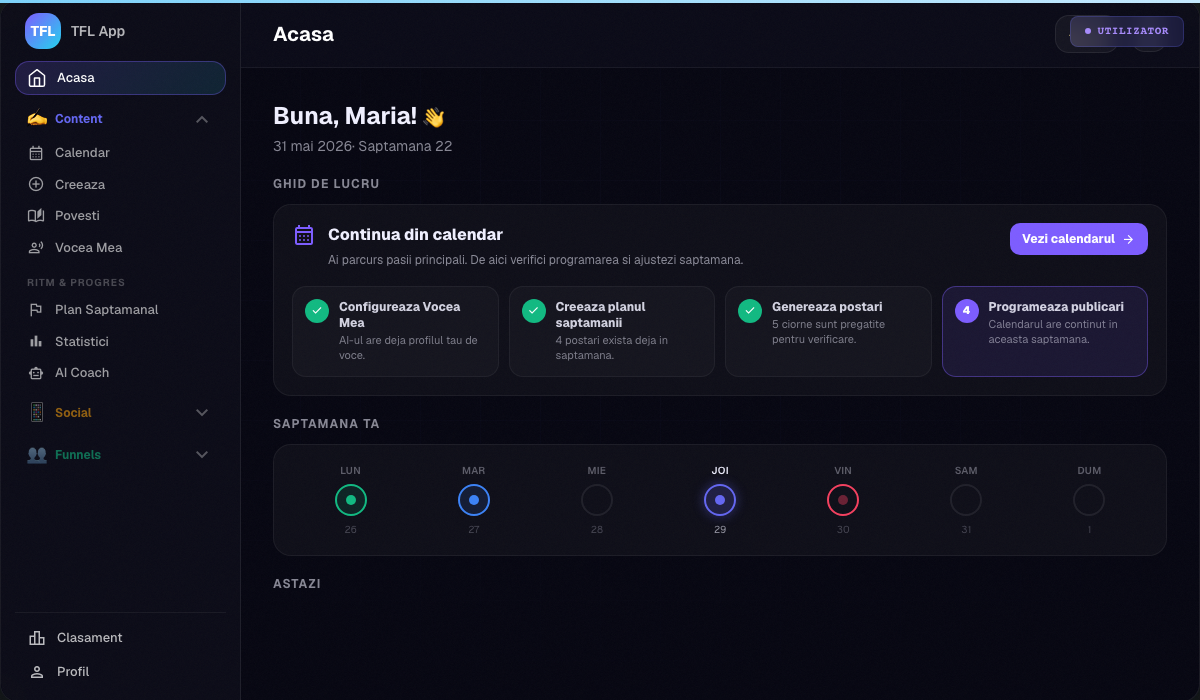The image size is (1200, 700).
Task: Click the calendar icon beside Continua din calendar
Action: [304, 235]
